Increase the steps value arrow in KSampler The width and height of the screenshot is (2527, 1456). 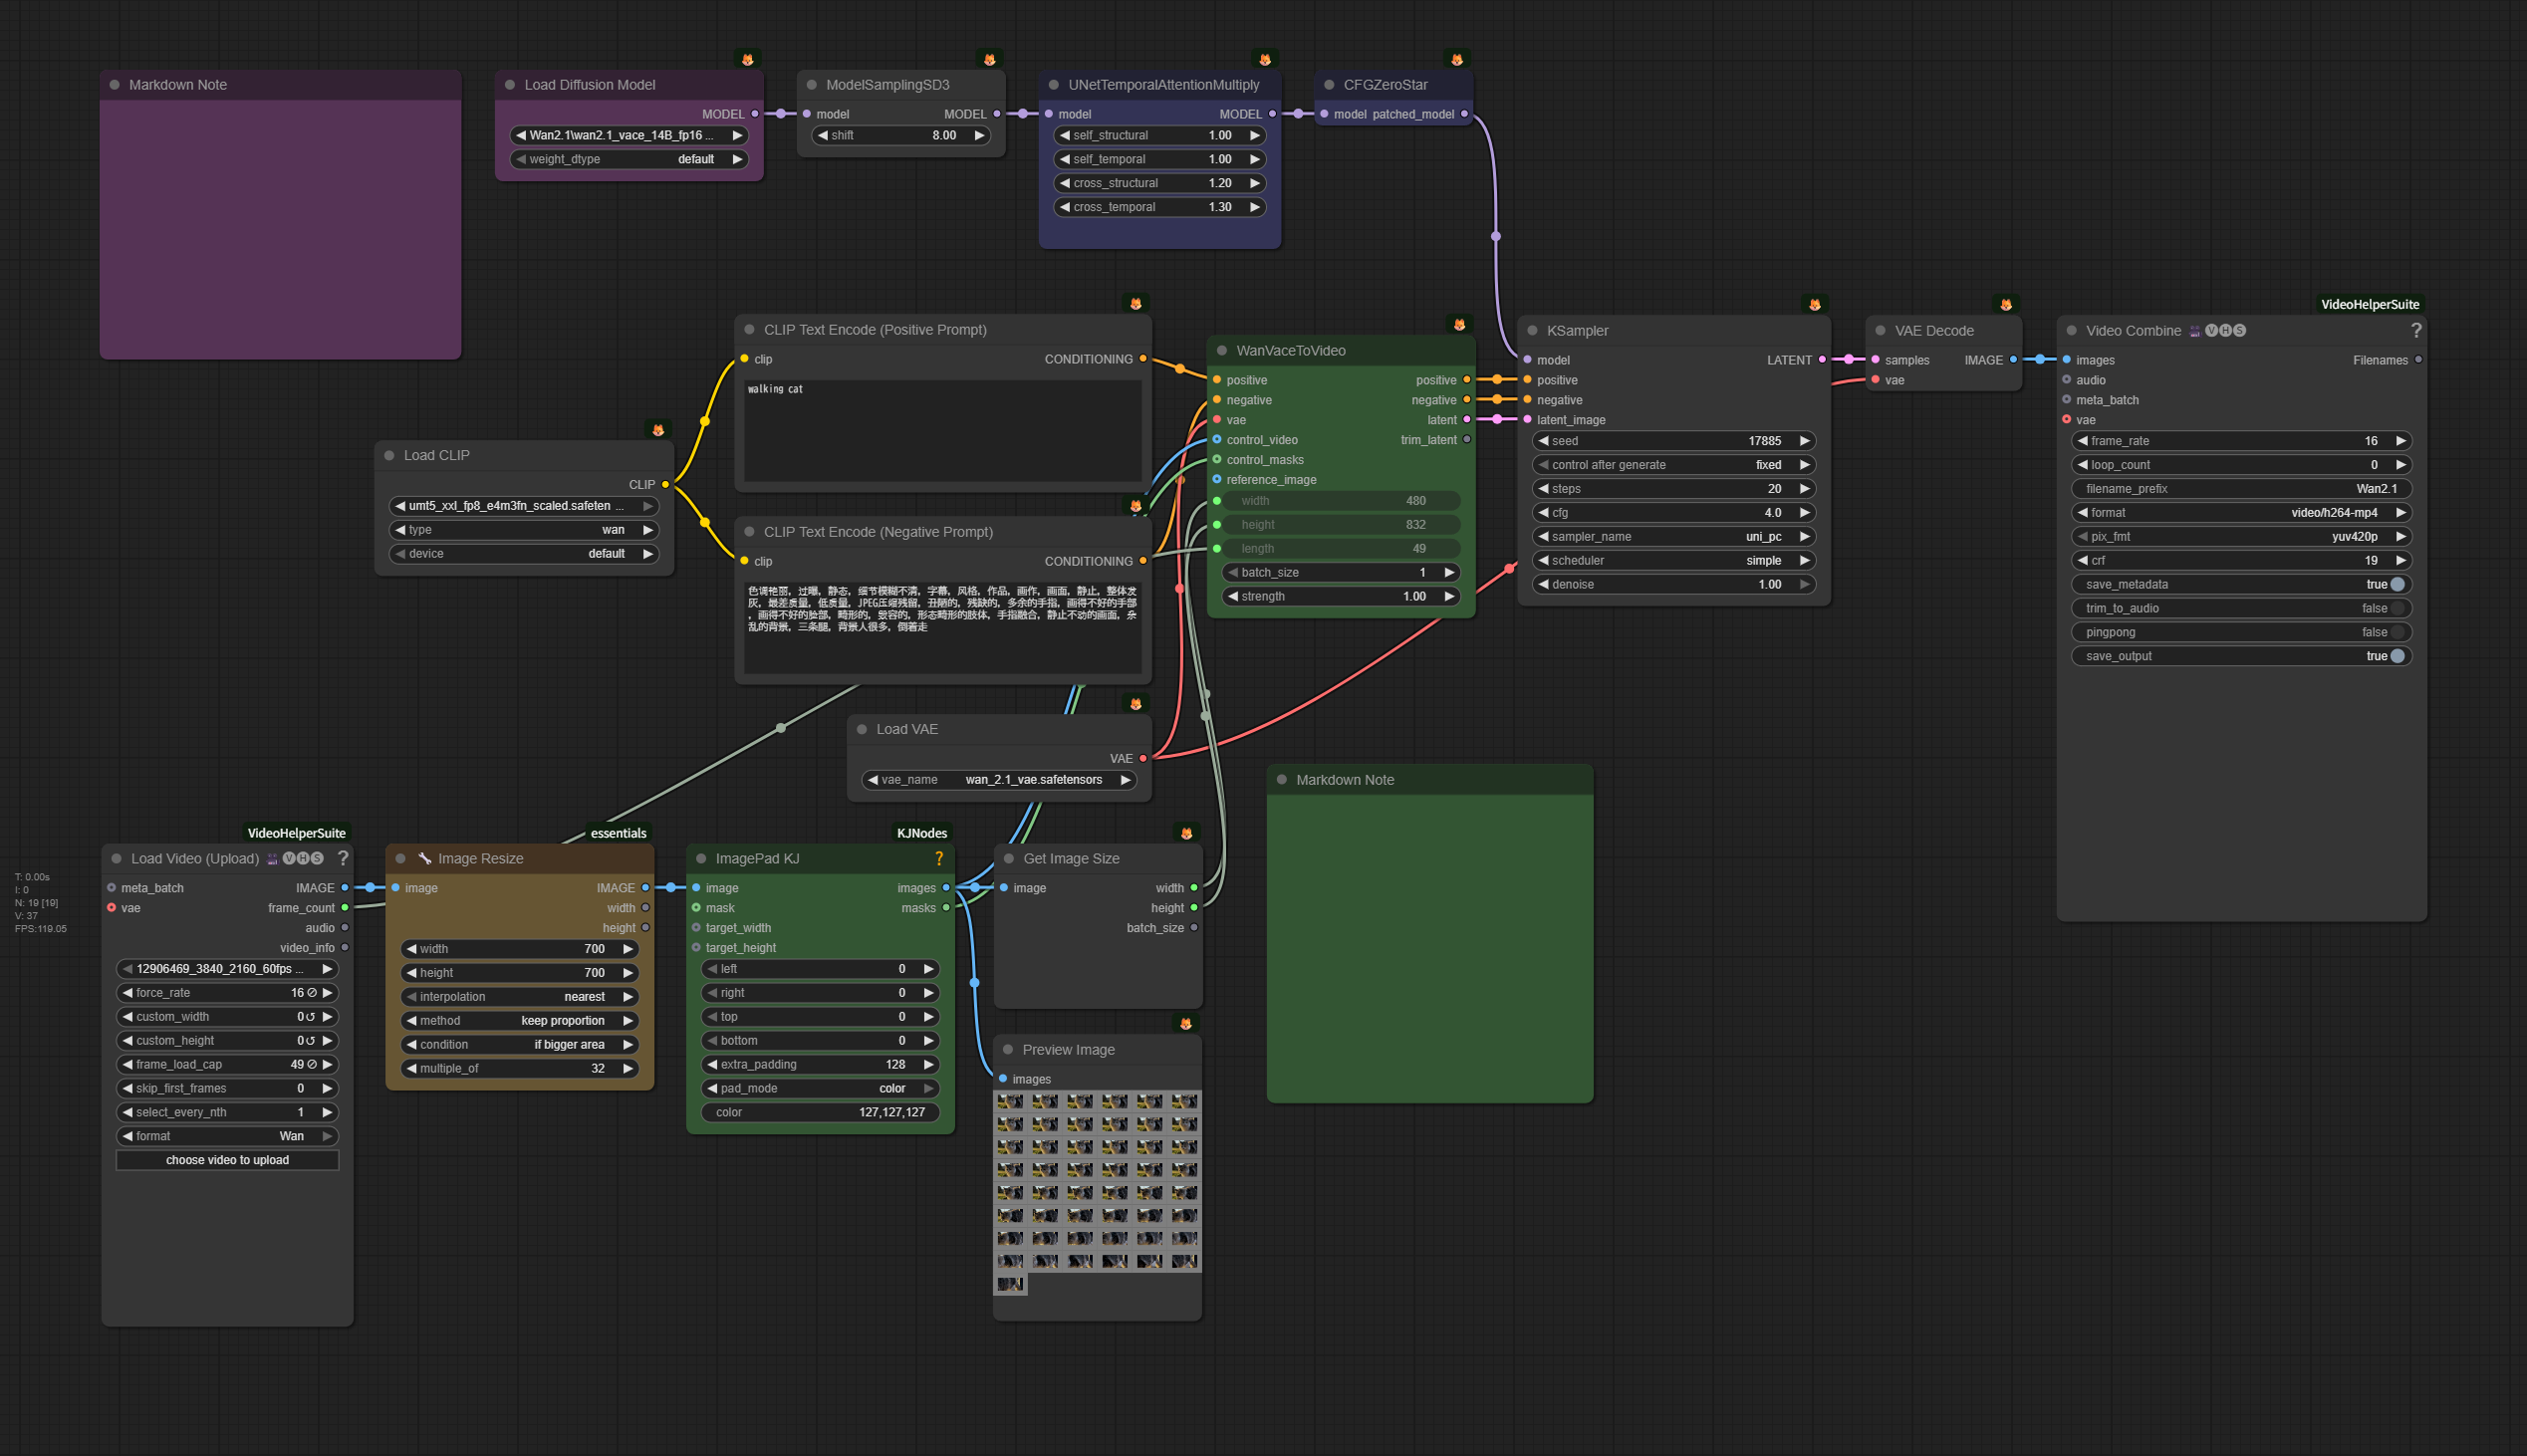coord(1804,488)
